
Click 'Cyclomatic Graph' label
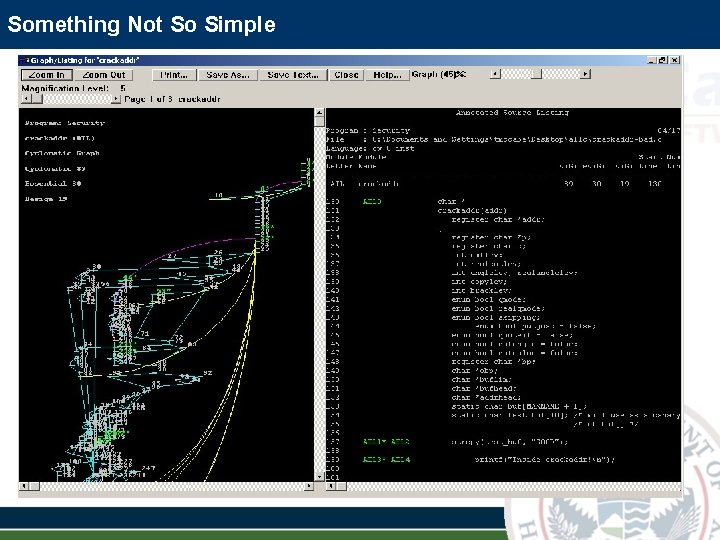(62, 153)
